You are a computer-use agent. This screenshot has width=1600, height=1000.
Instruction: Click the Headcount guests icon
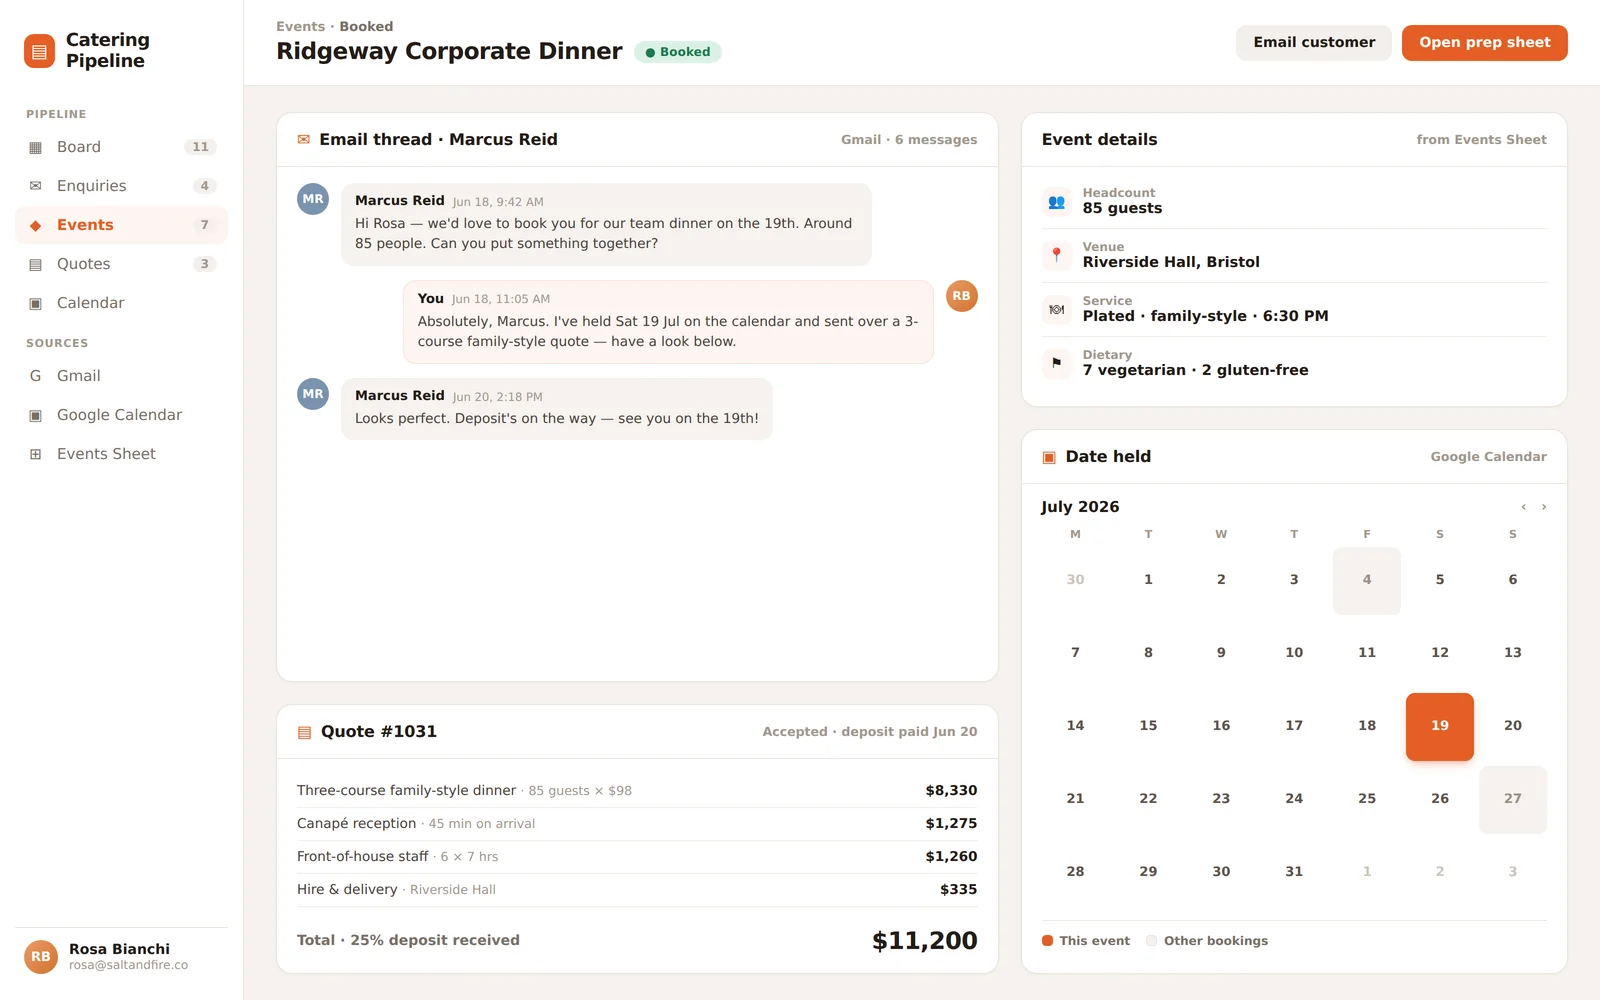click(x=1056, y=201)
